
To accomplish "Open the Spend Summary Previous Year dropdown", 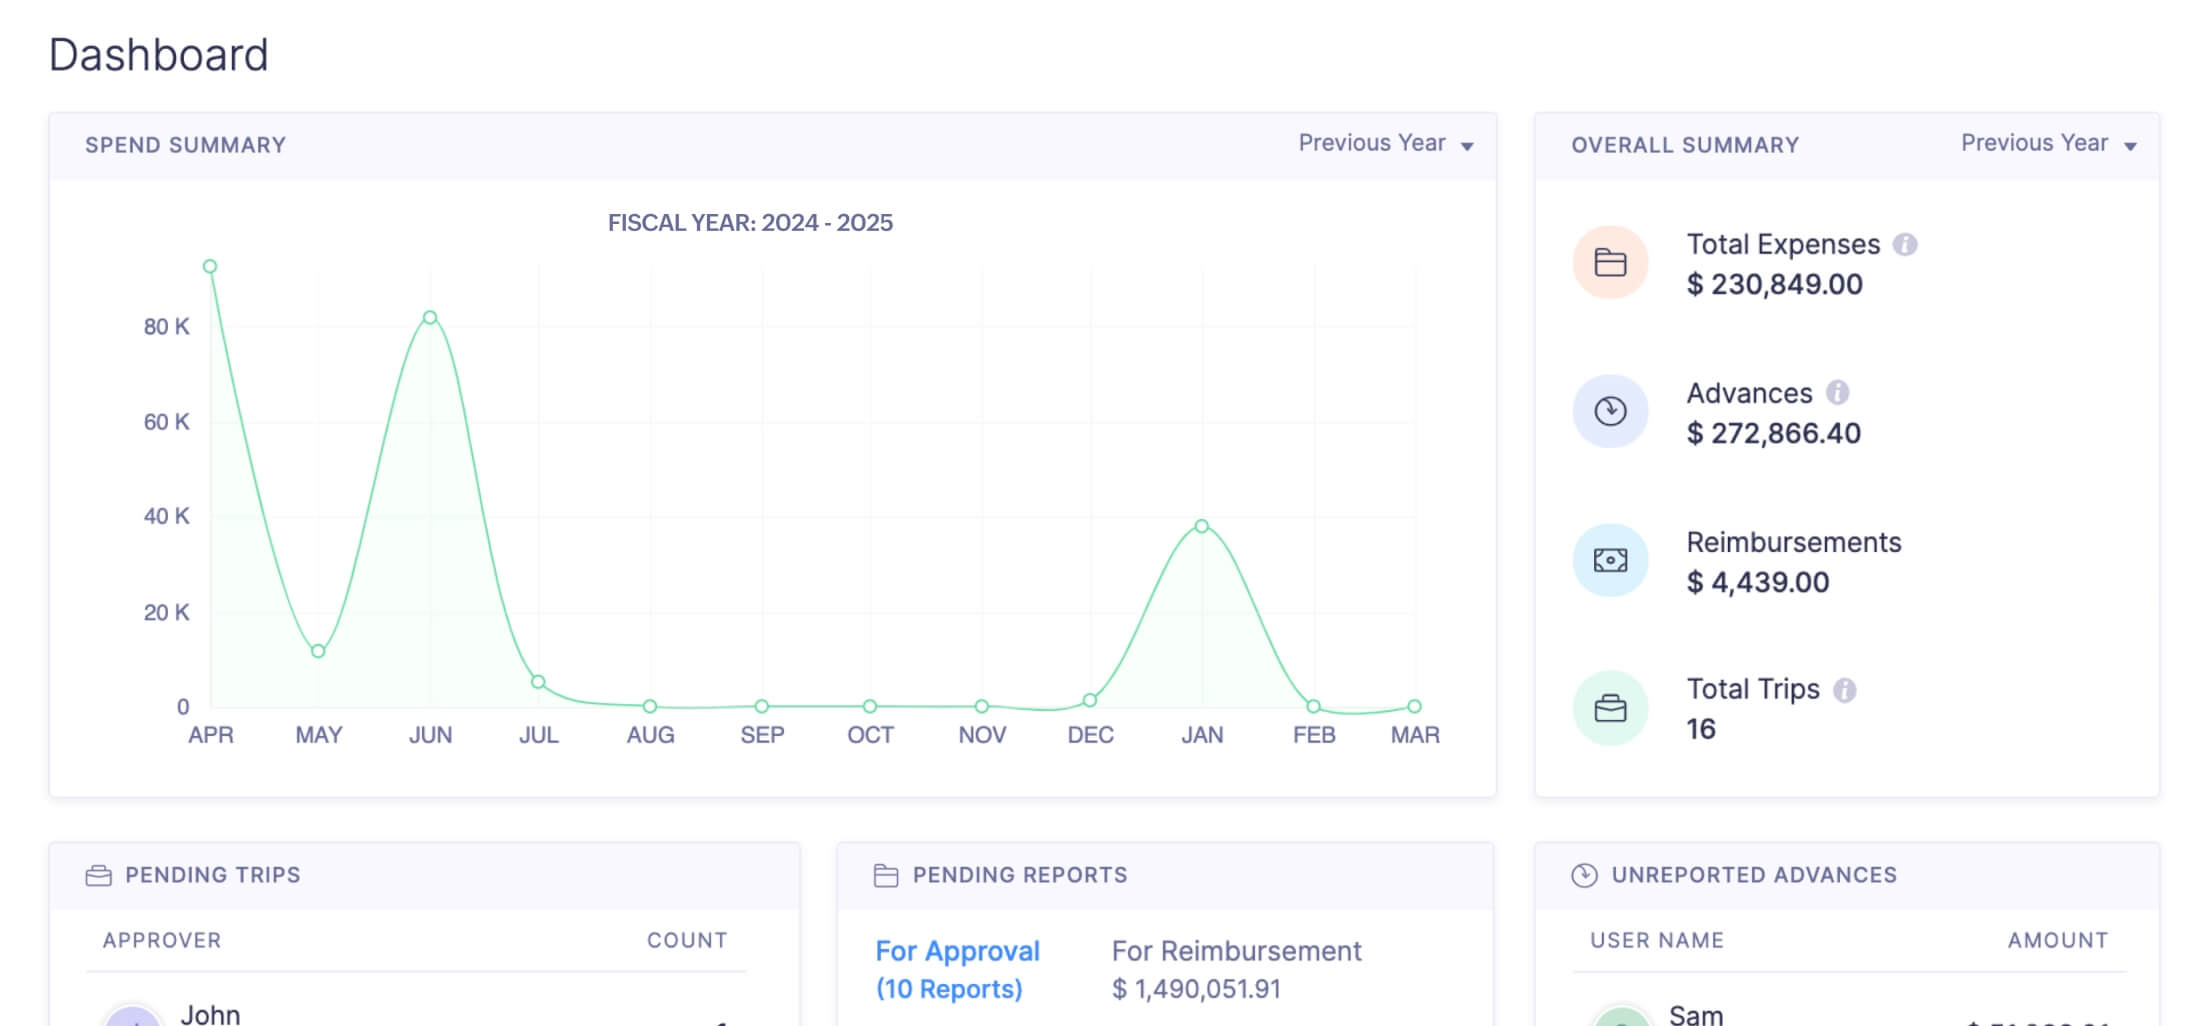I will point(1385,144).
